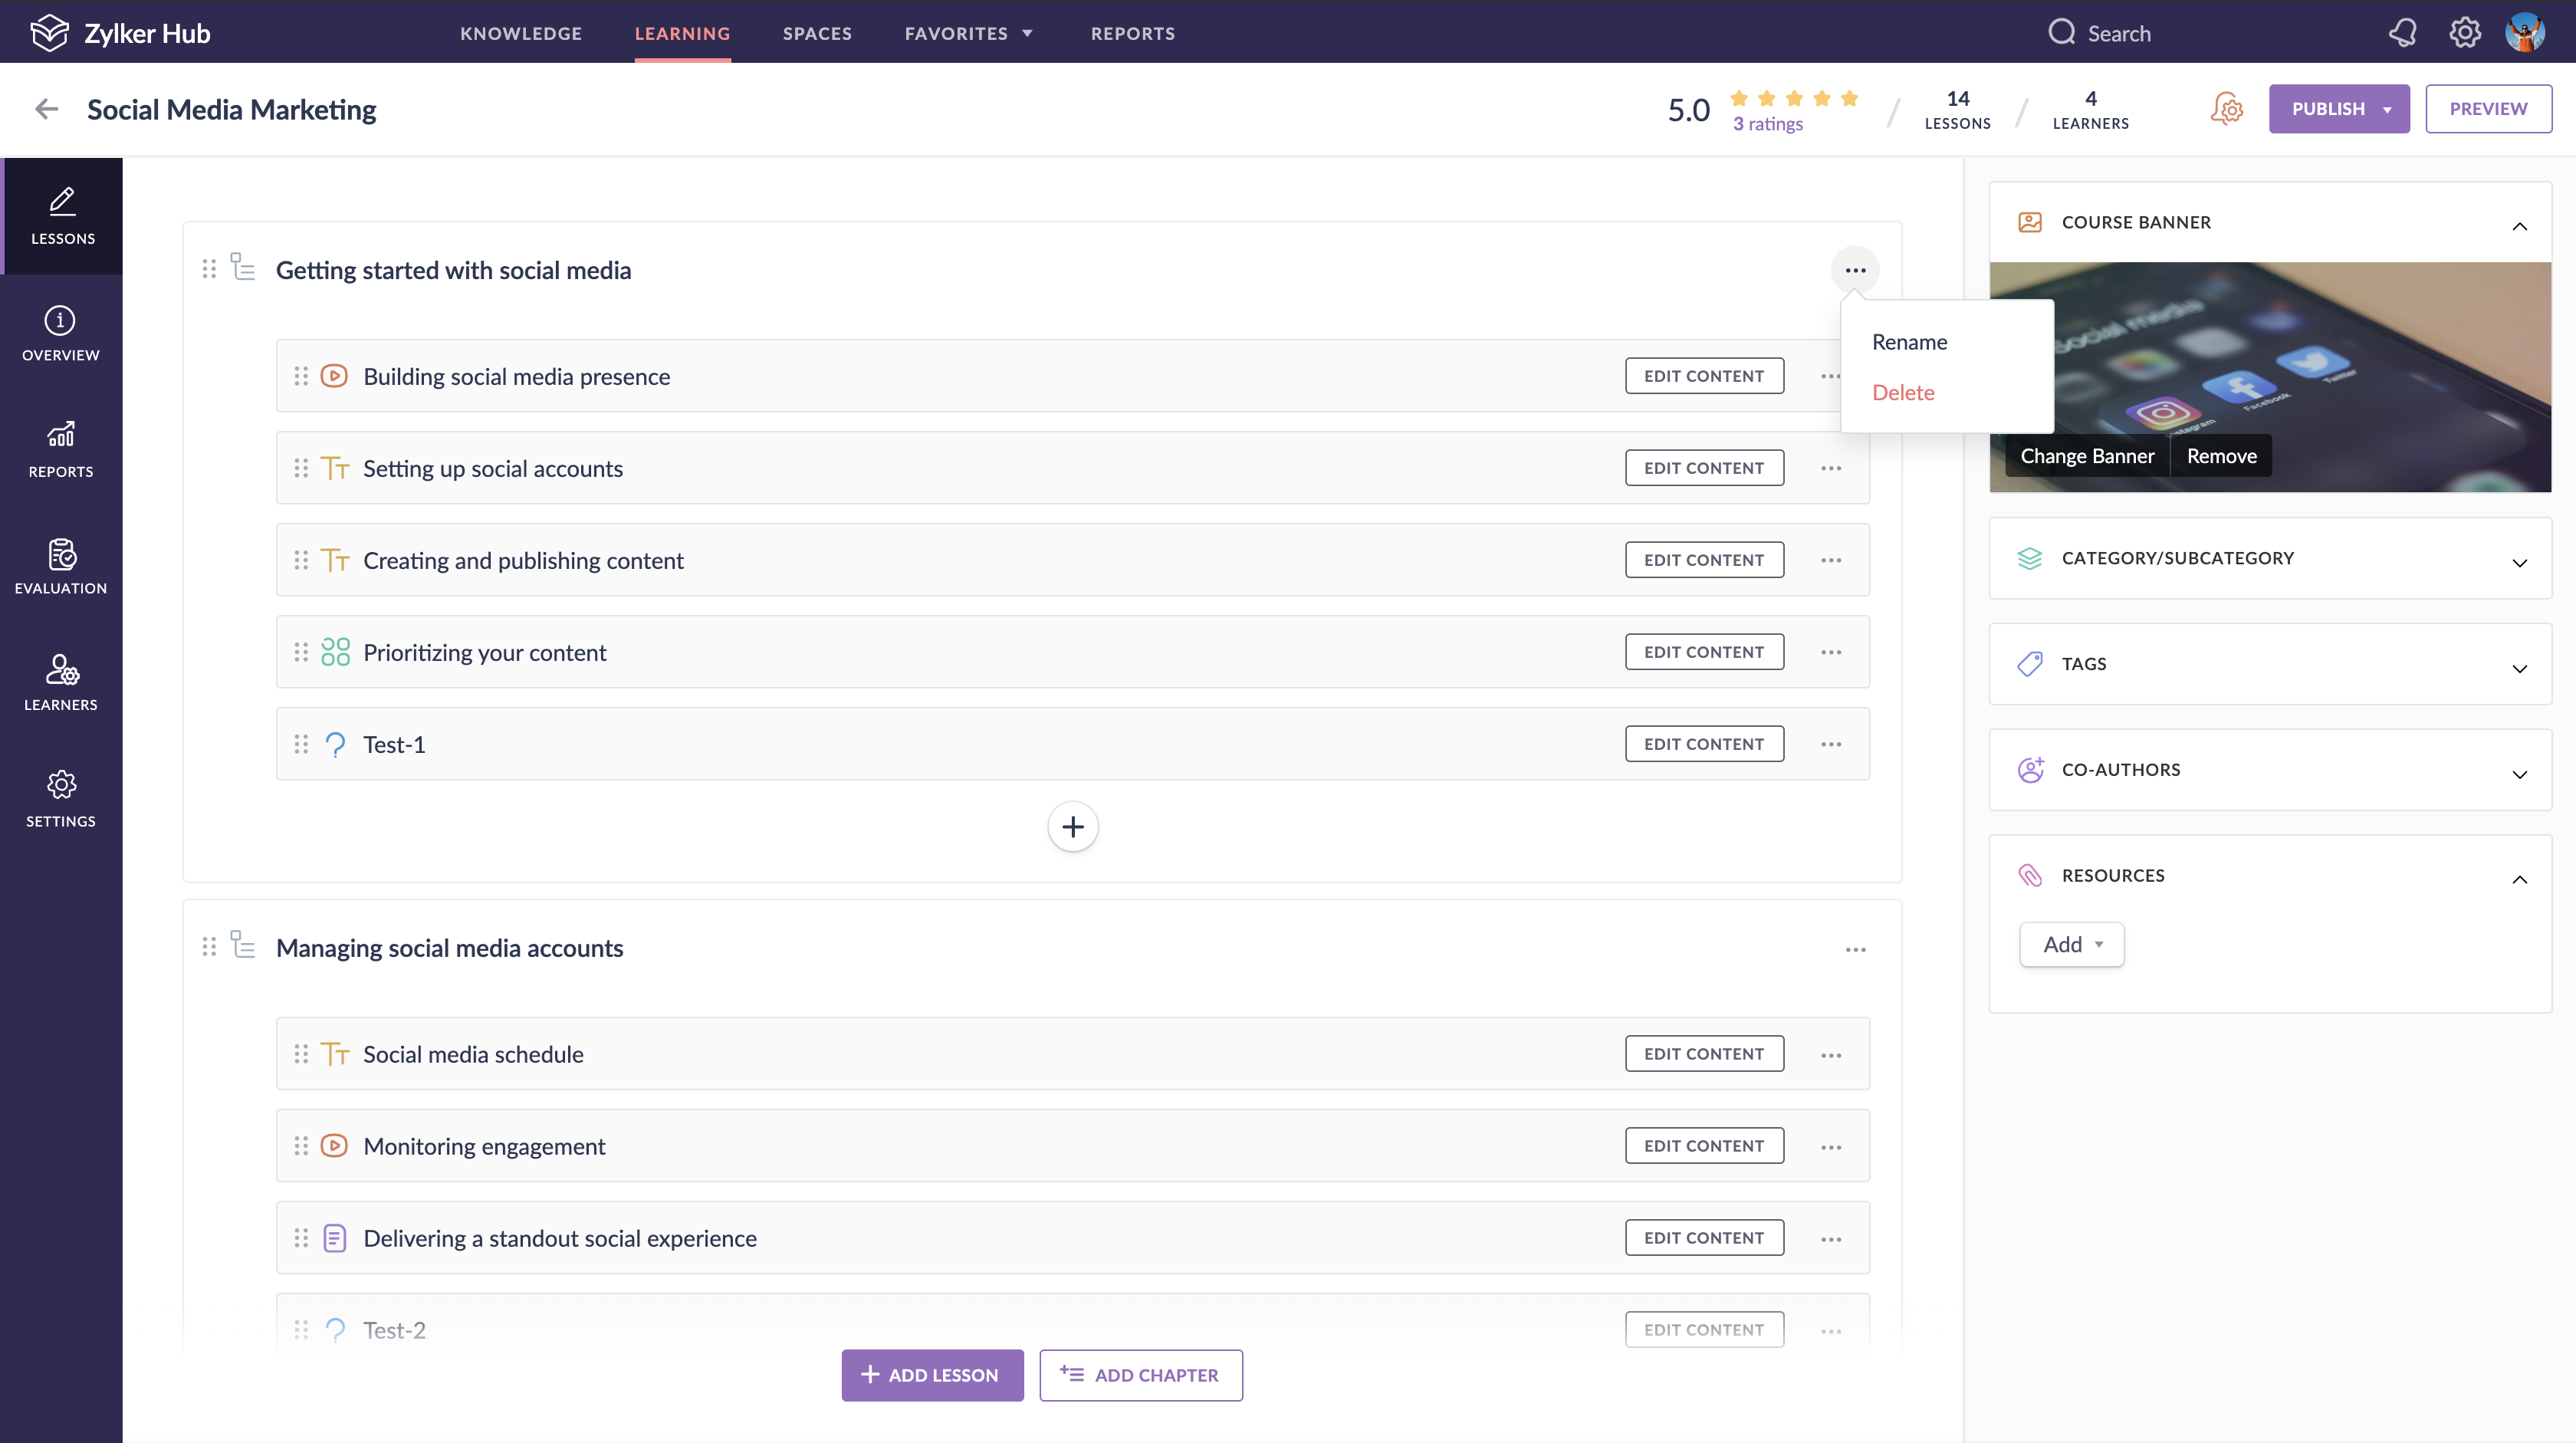The height and width of the screenshot is (1443, 2576).
Task: Expand the Tags panel
Action: (x=2519, y=668)
